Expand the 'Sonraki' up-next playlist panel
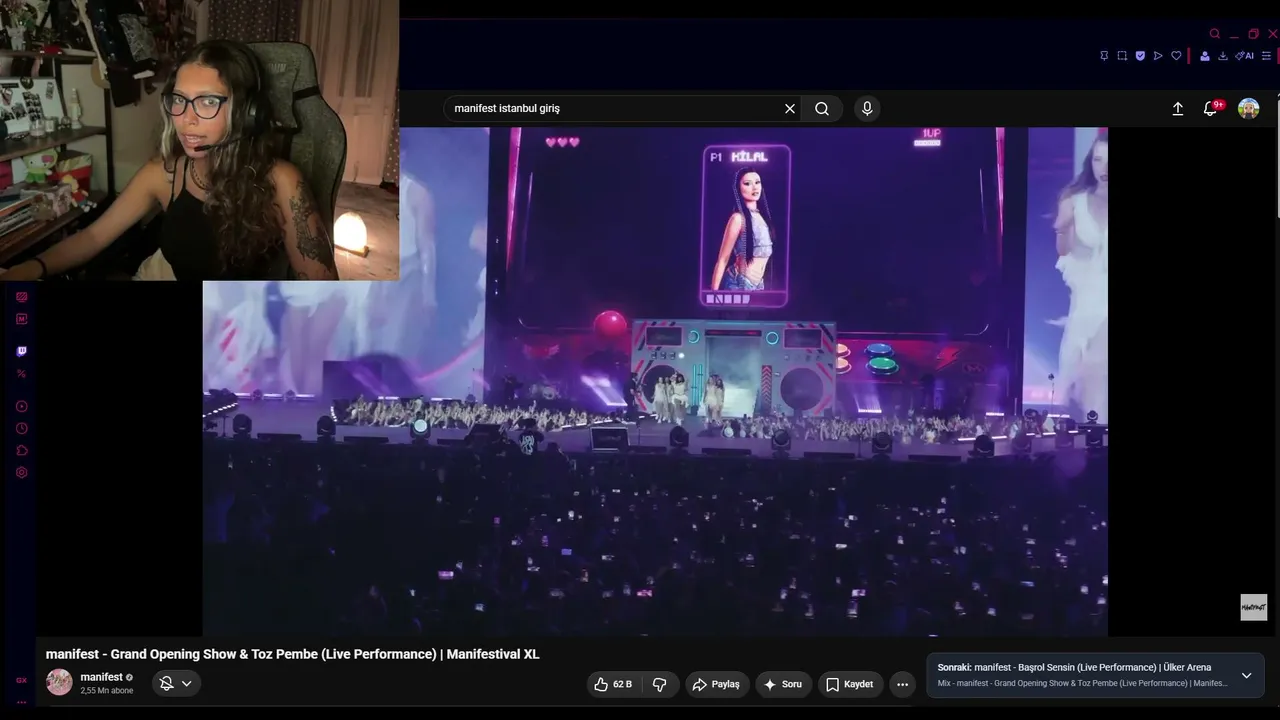This screenshot has width=1280, height=720. (1246, 675)
